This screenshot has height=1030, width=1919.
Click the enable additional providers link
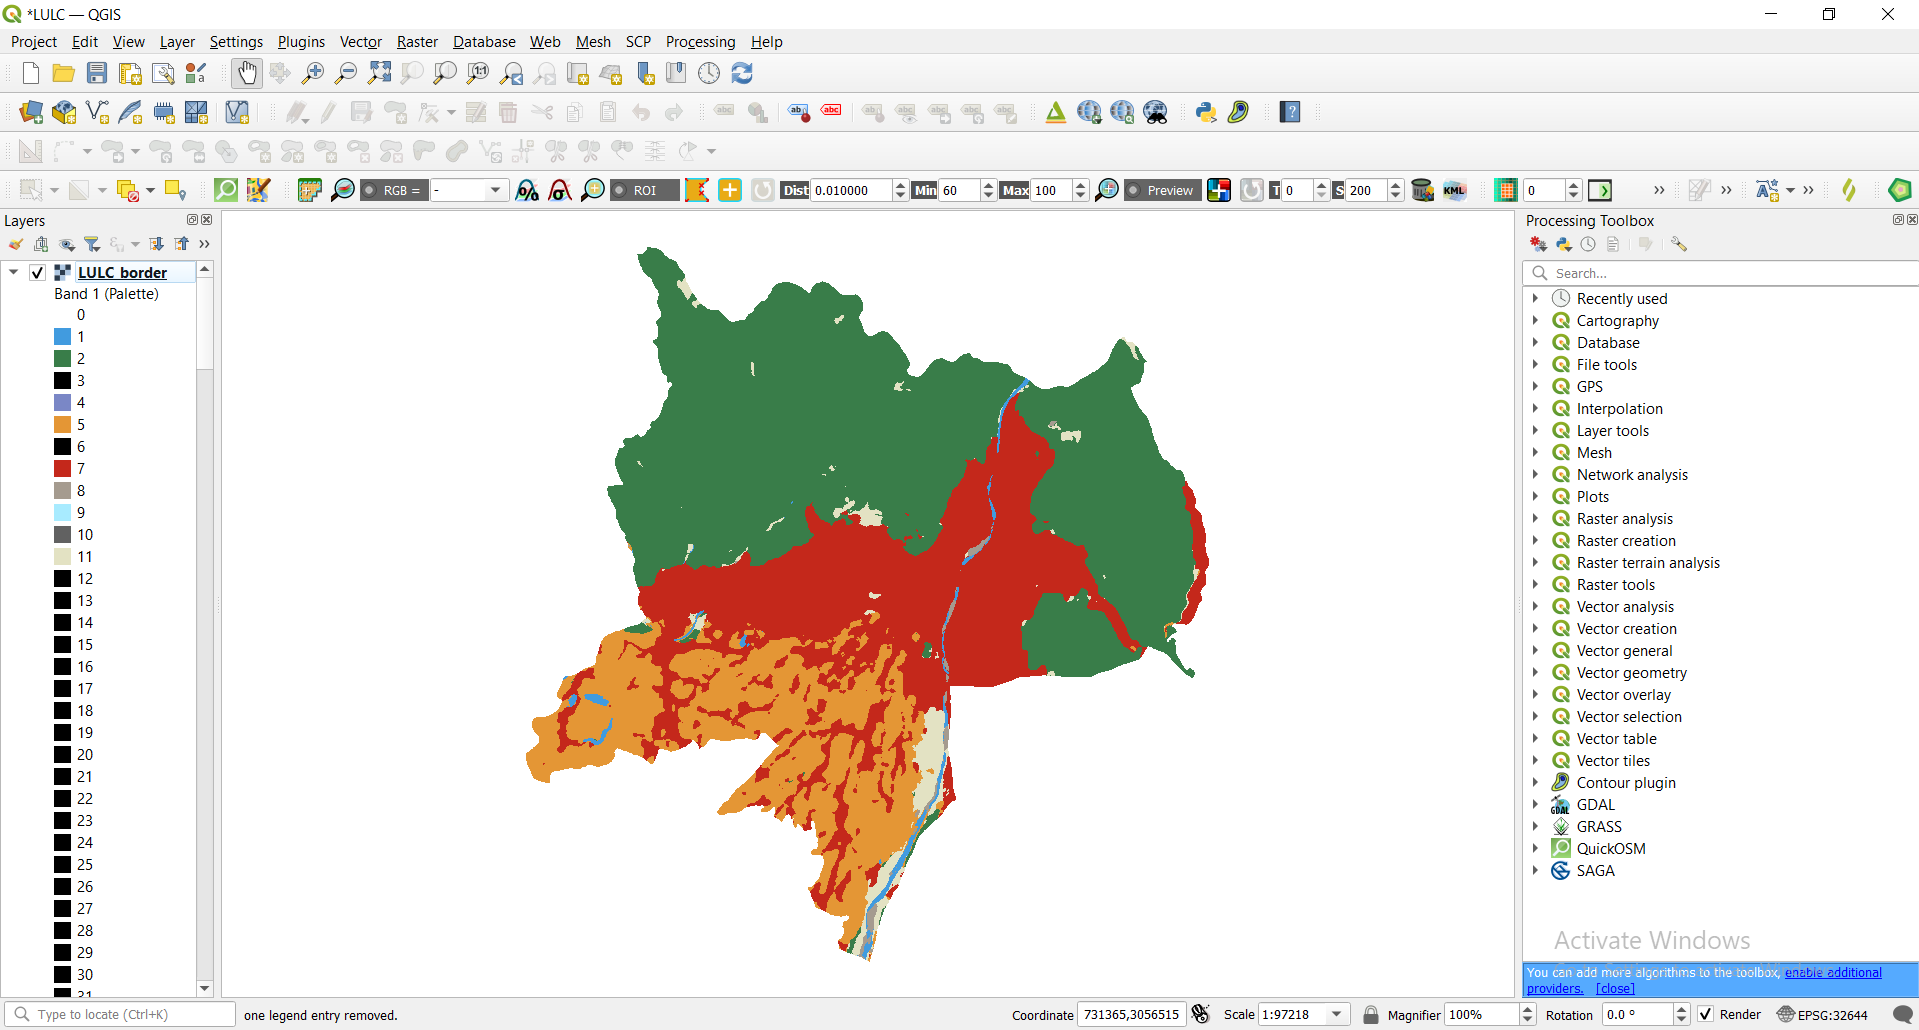pyautogui.click(x=1832, y=972)
